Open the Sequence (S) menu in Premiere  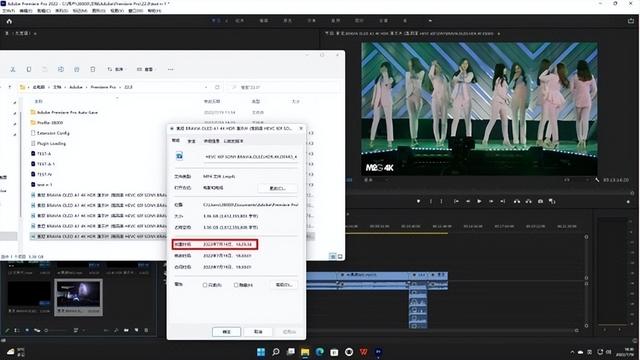pos(62,11)
